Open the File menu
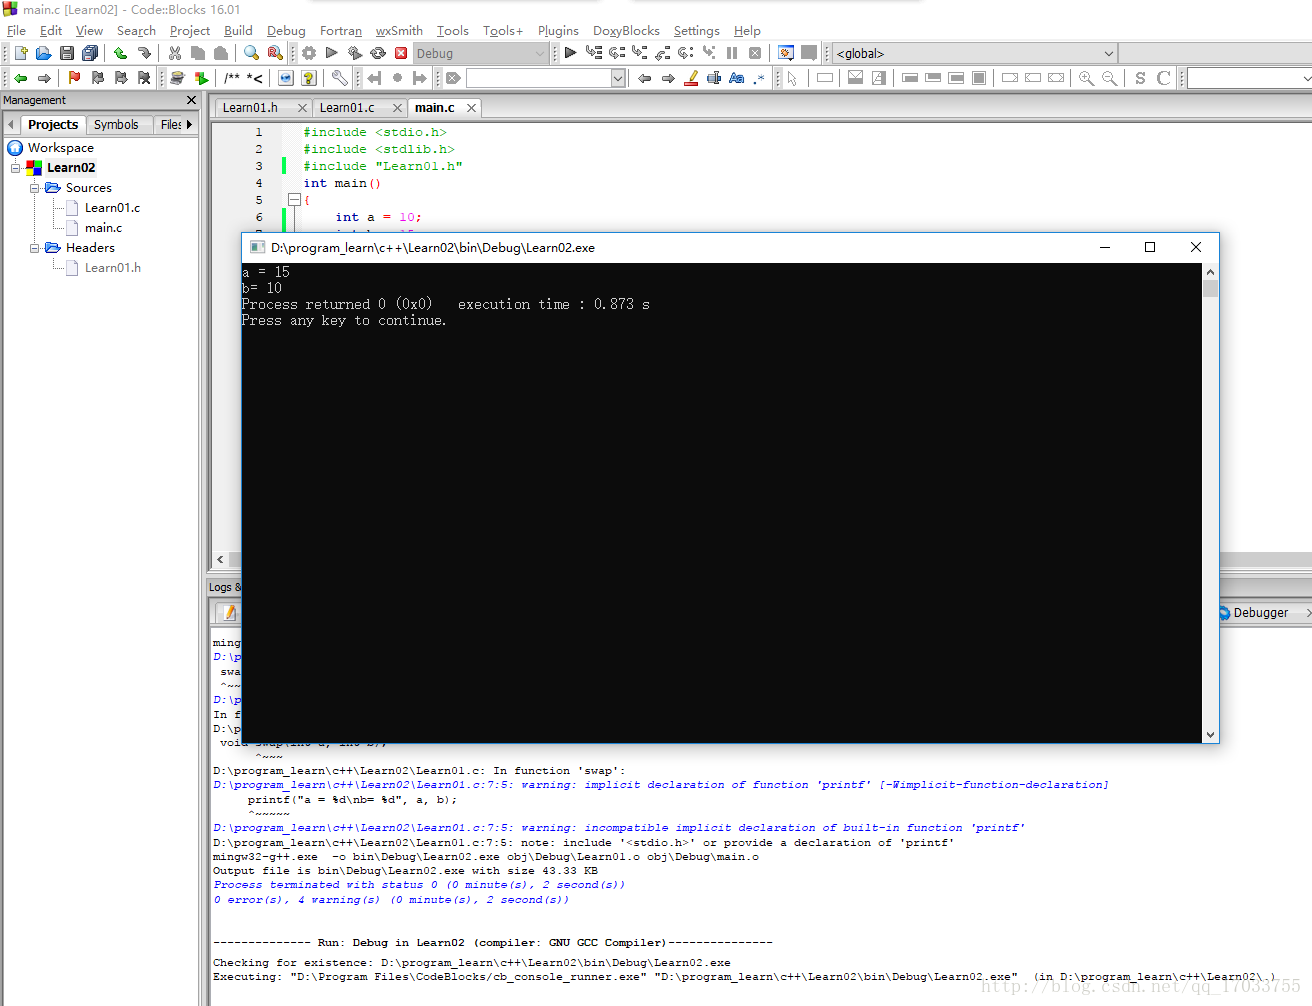This screenshot has width=1312, height=1006. [16, 31]
